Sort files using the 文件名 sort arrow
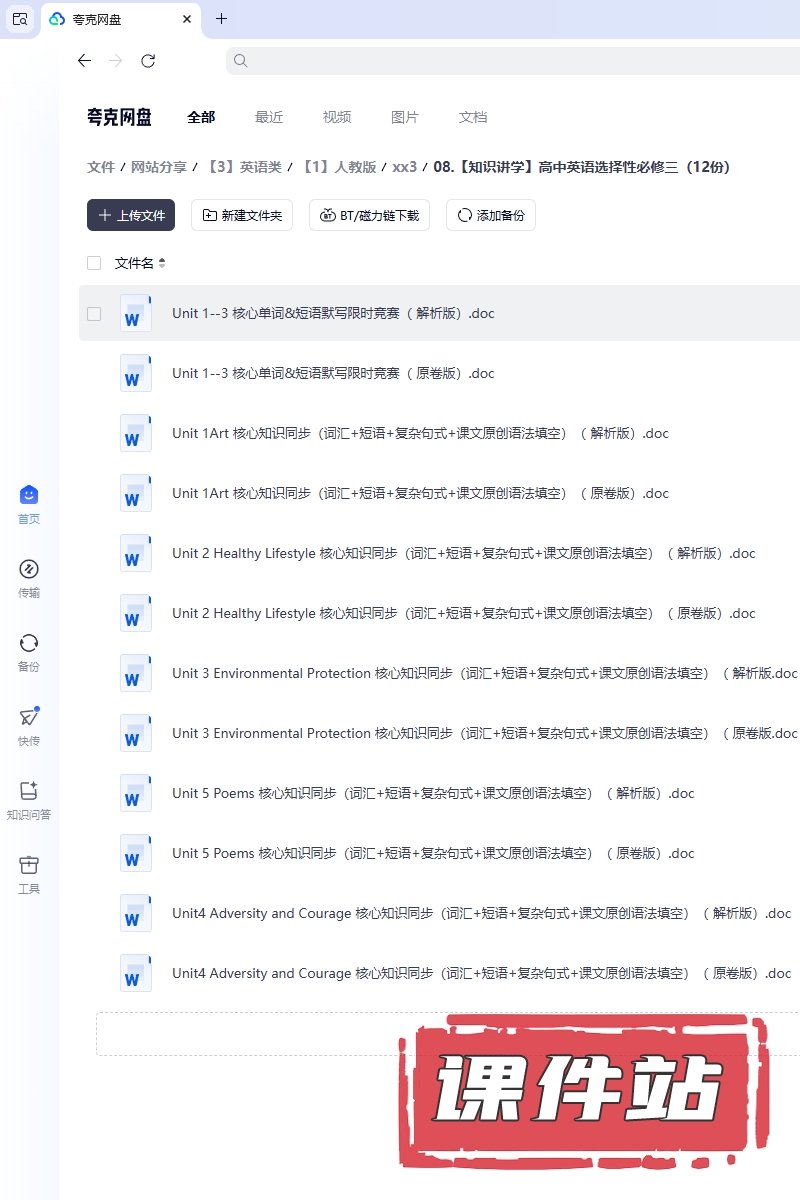The image size is (800, 1200). click(162, 263)
